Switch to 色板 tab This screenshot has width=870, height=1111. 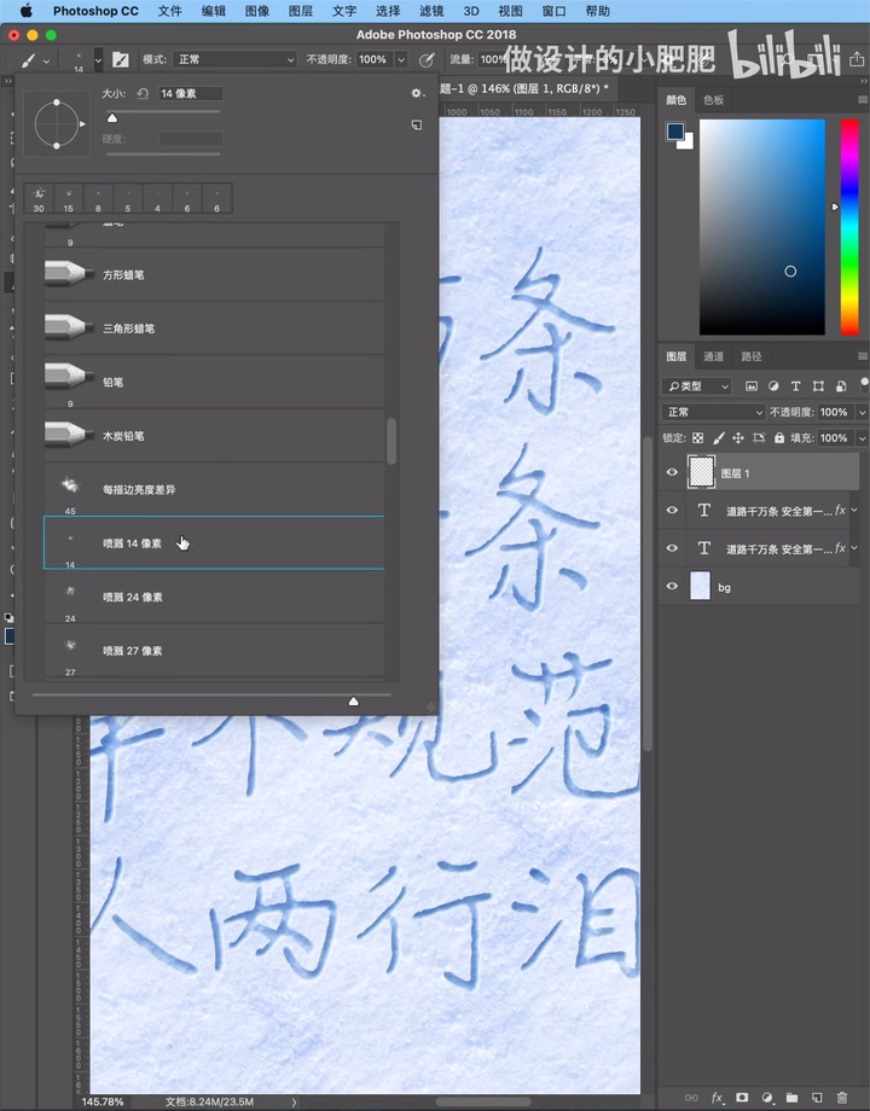coord(713,100)
